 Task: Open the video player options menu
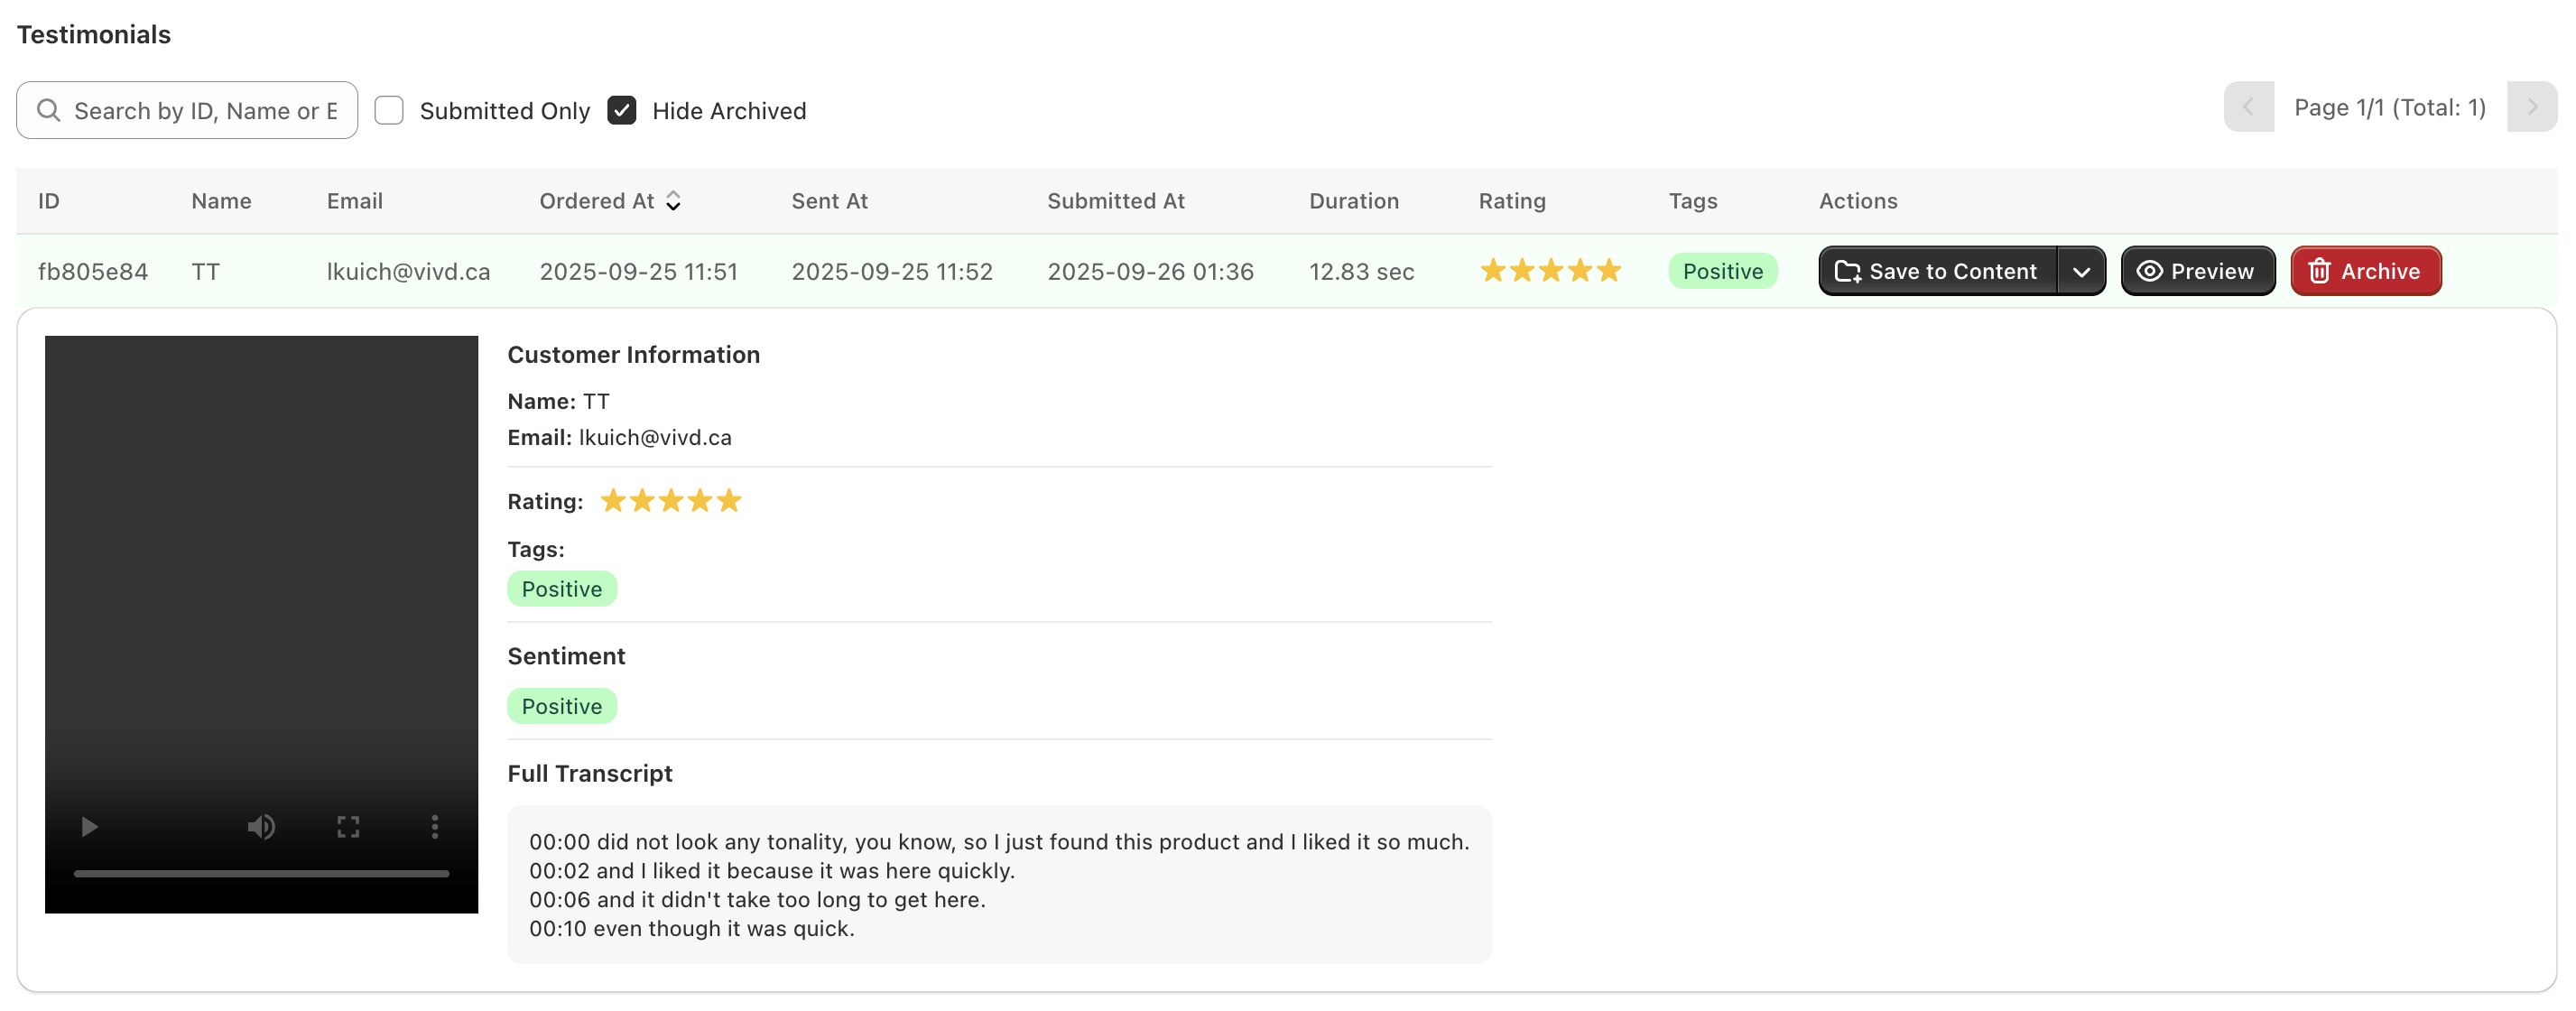(434, 826)
